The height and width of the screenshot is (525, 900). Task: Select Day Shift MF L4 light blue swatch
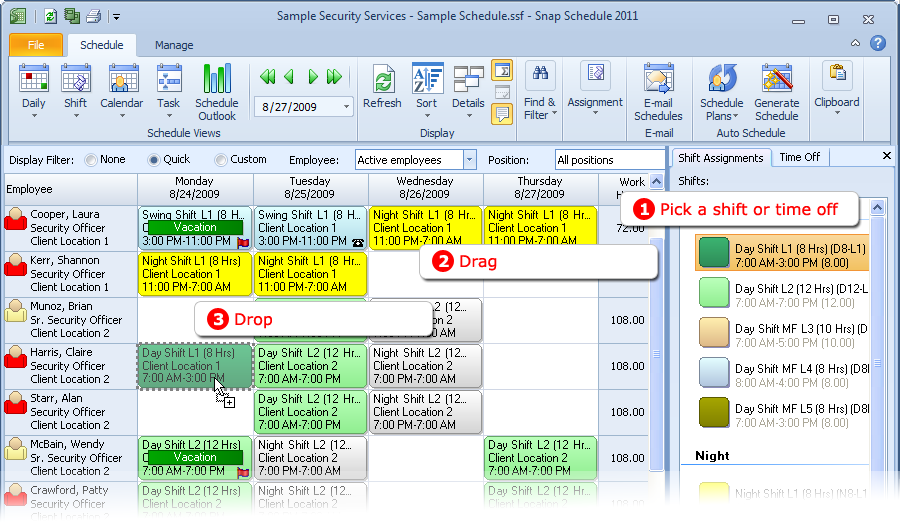click(714, 373)
